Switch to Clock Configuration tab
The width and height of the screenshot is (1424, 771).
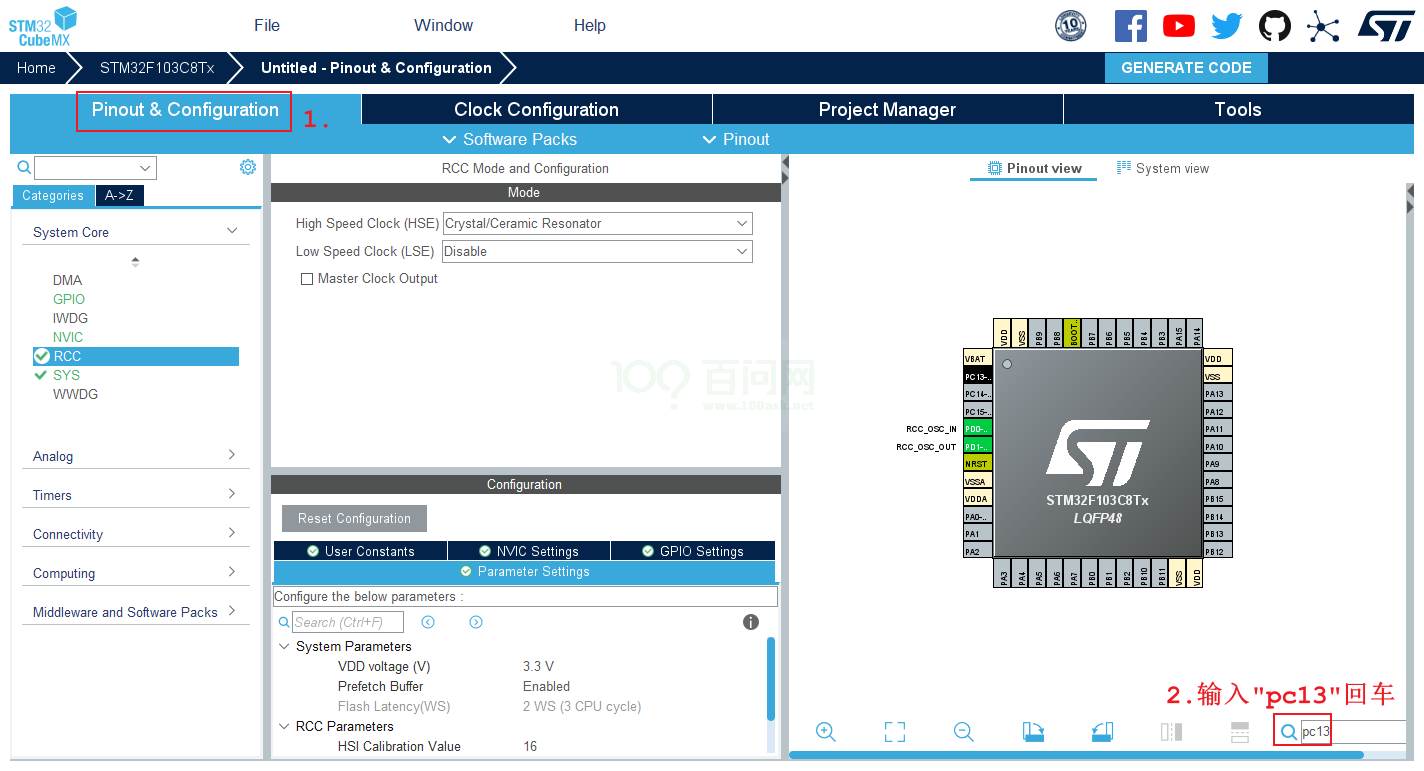[537, 110]
